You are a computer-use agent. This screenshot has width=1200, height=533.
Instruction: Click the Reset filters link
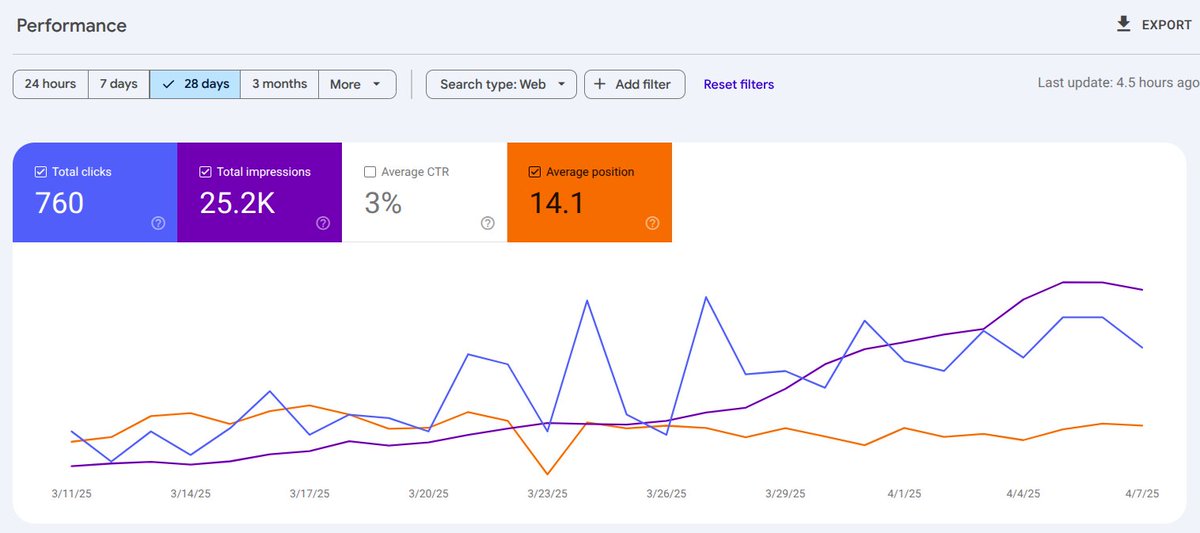(x=739, y=84)
